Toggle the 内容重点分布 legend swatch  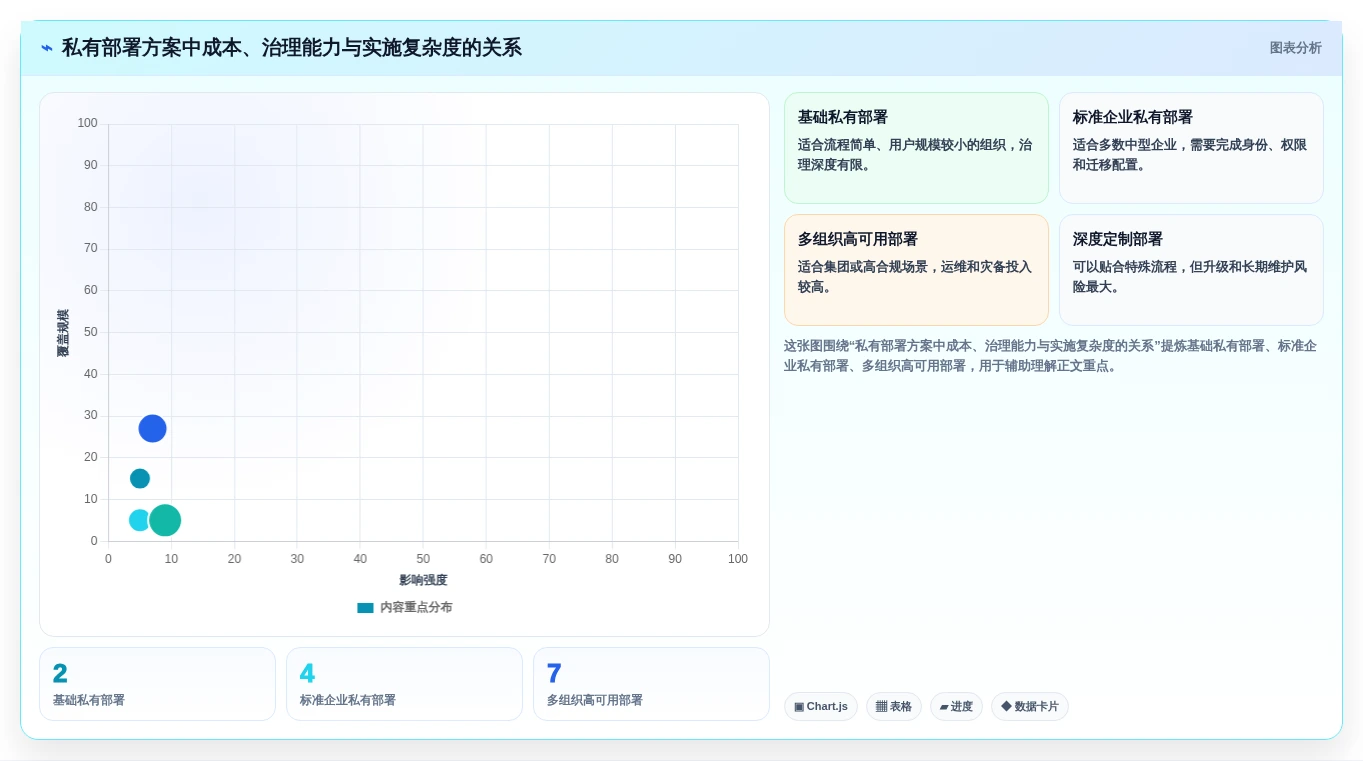click(365, 608)
